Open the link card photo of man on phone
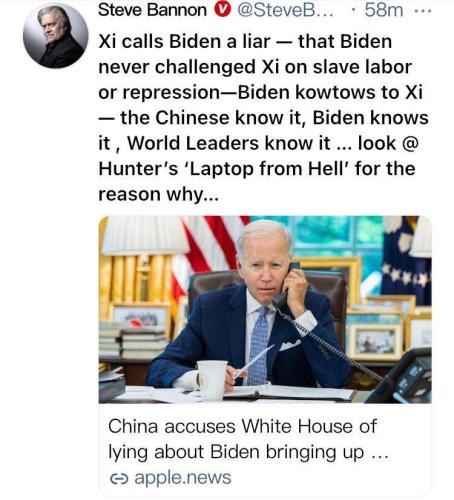454x500 pixels. 265,309
